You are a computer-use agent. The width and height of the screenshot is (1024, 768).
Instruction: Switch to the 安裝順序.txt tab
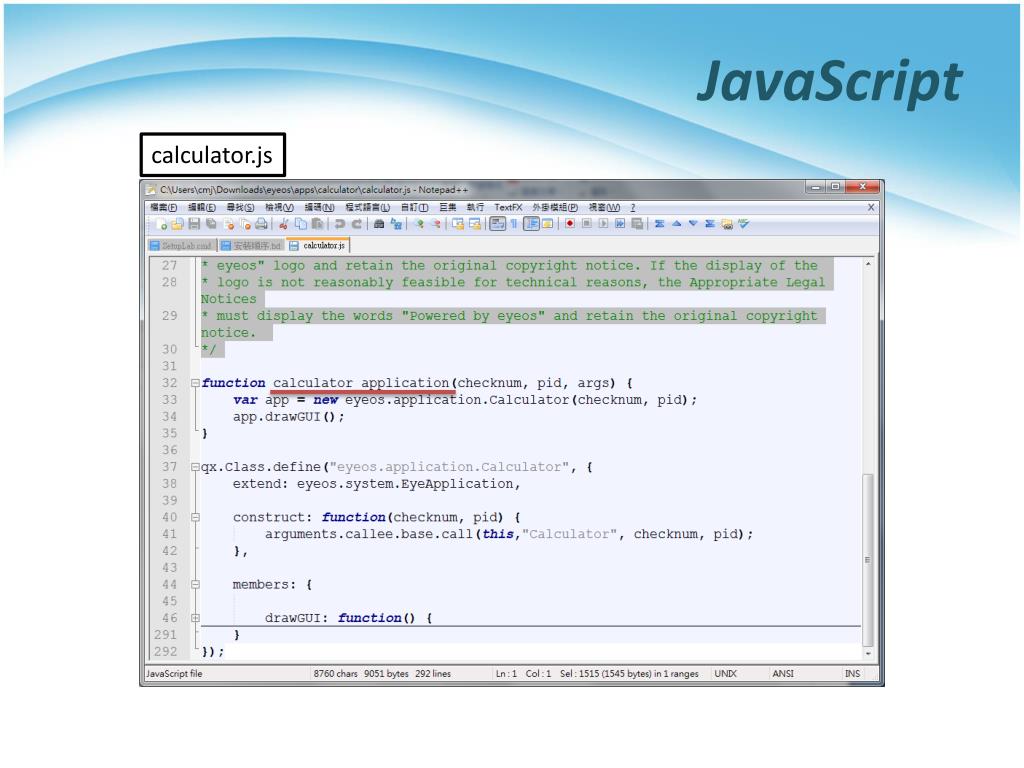coord(251,246)
